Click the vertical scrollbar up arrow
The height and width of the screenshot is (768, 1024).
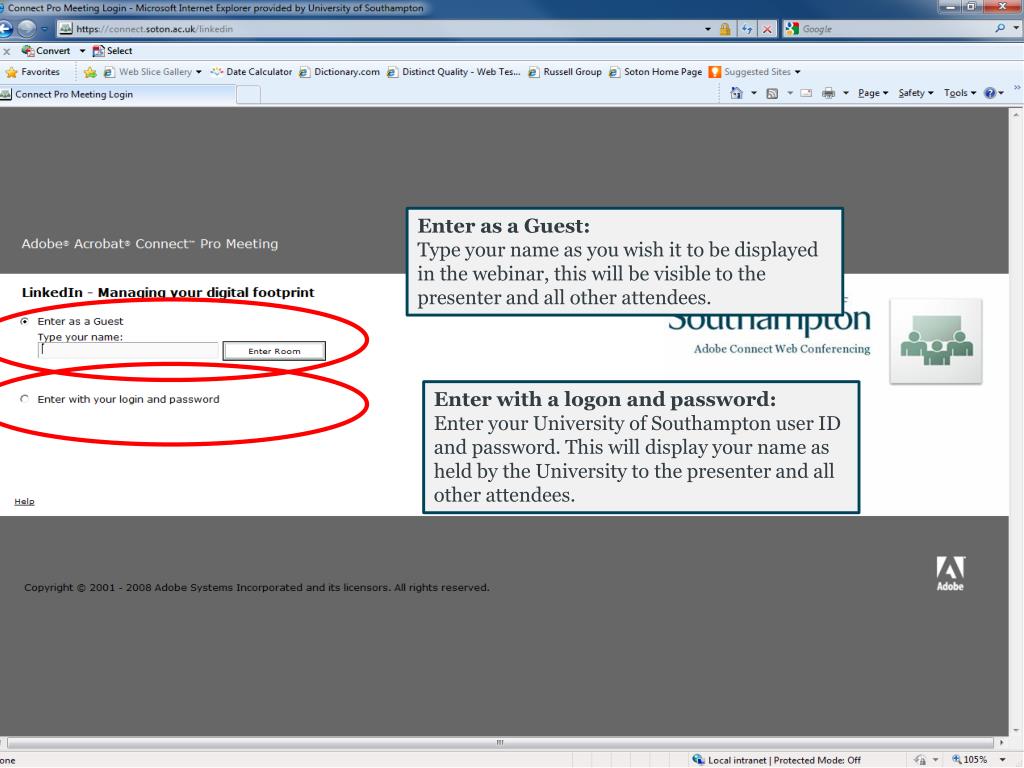pyautogui.click(x=1016, y=114)
